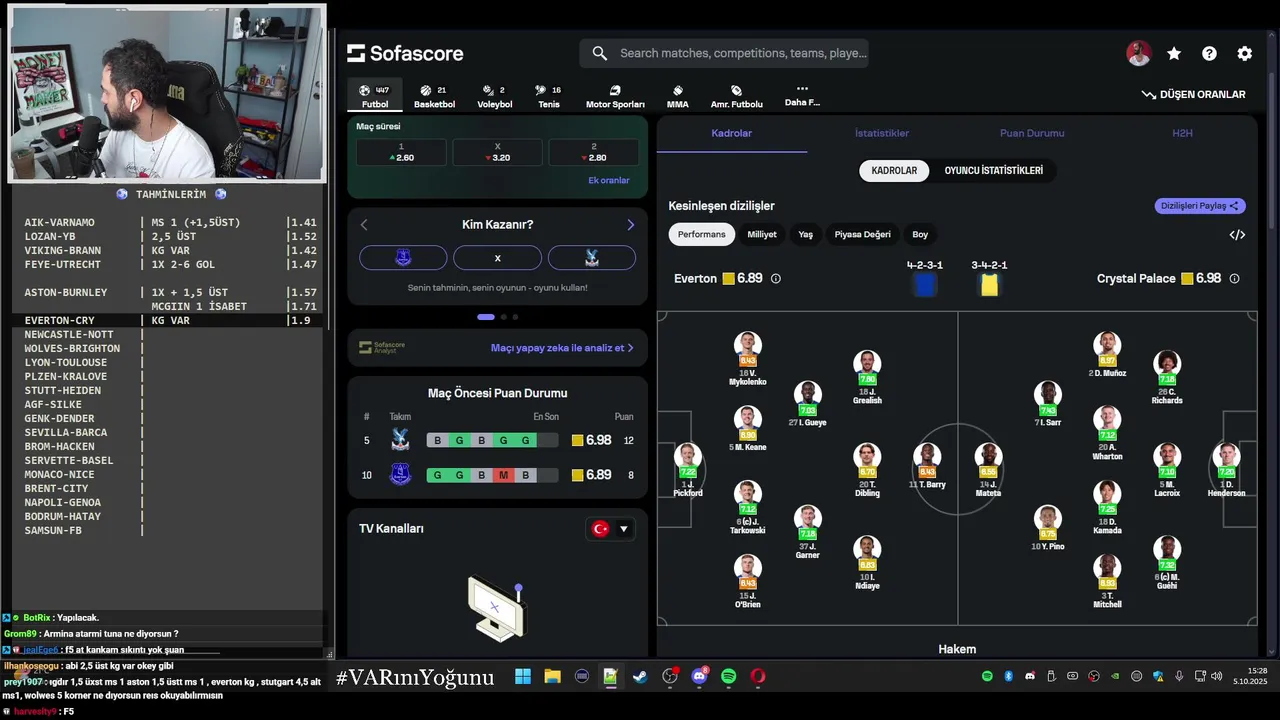
Task: Select the Performans filter chip
Action: tap(702, 235)
